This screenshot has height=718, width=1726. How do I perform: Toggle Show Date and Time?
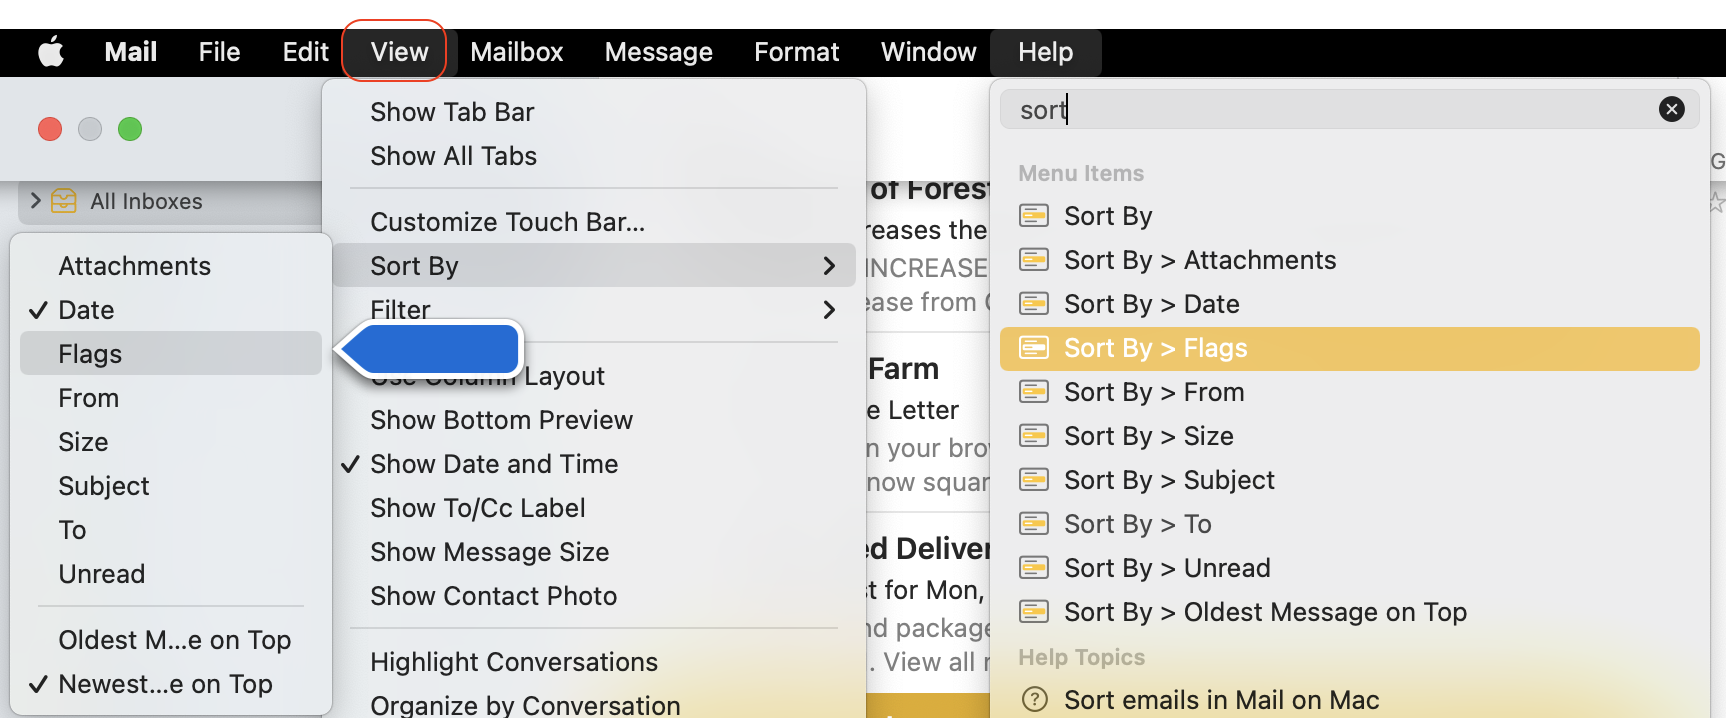(594, 464)
